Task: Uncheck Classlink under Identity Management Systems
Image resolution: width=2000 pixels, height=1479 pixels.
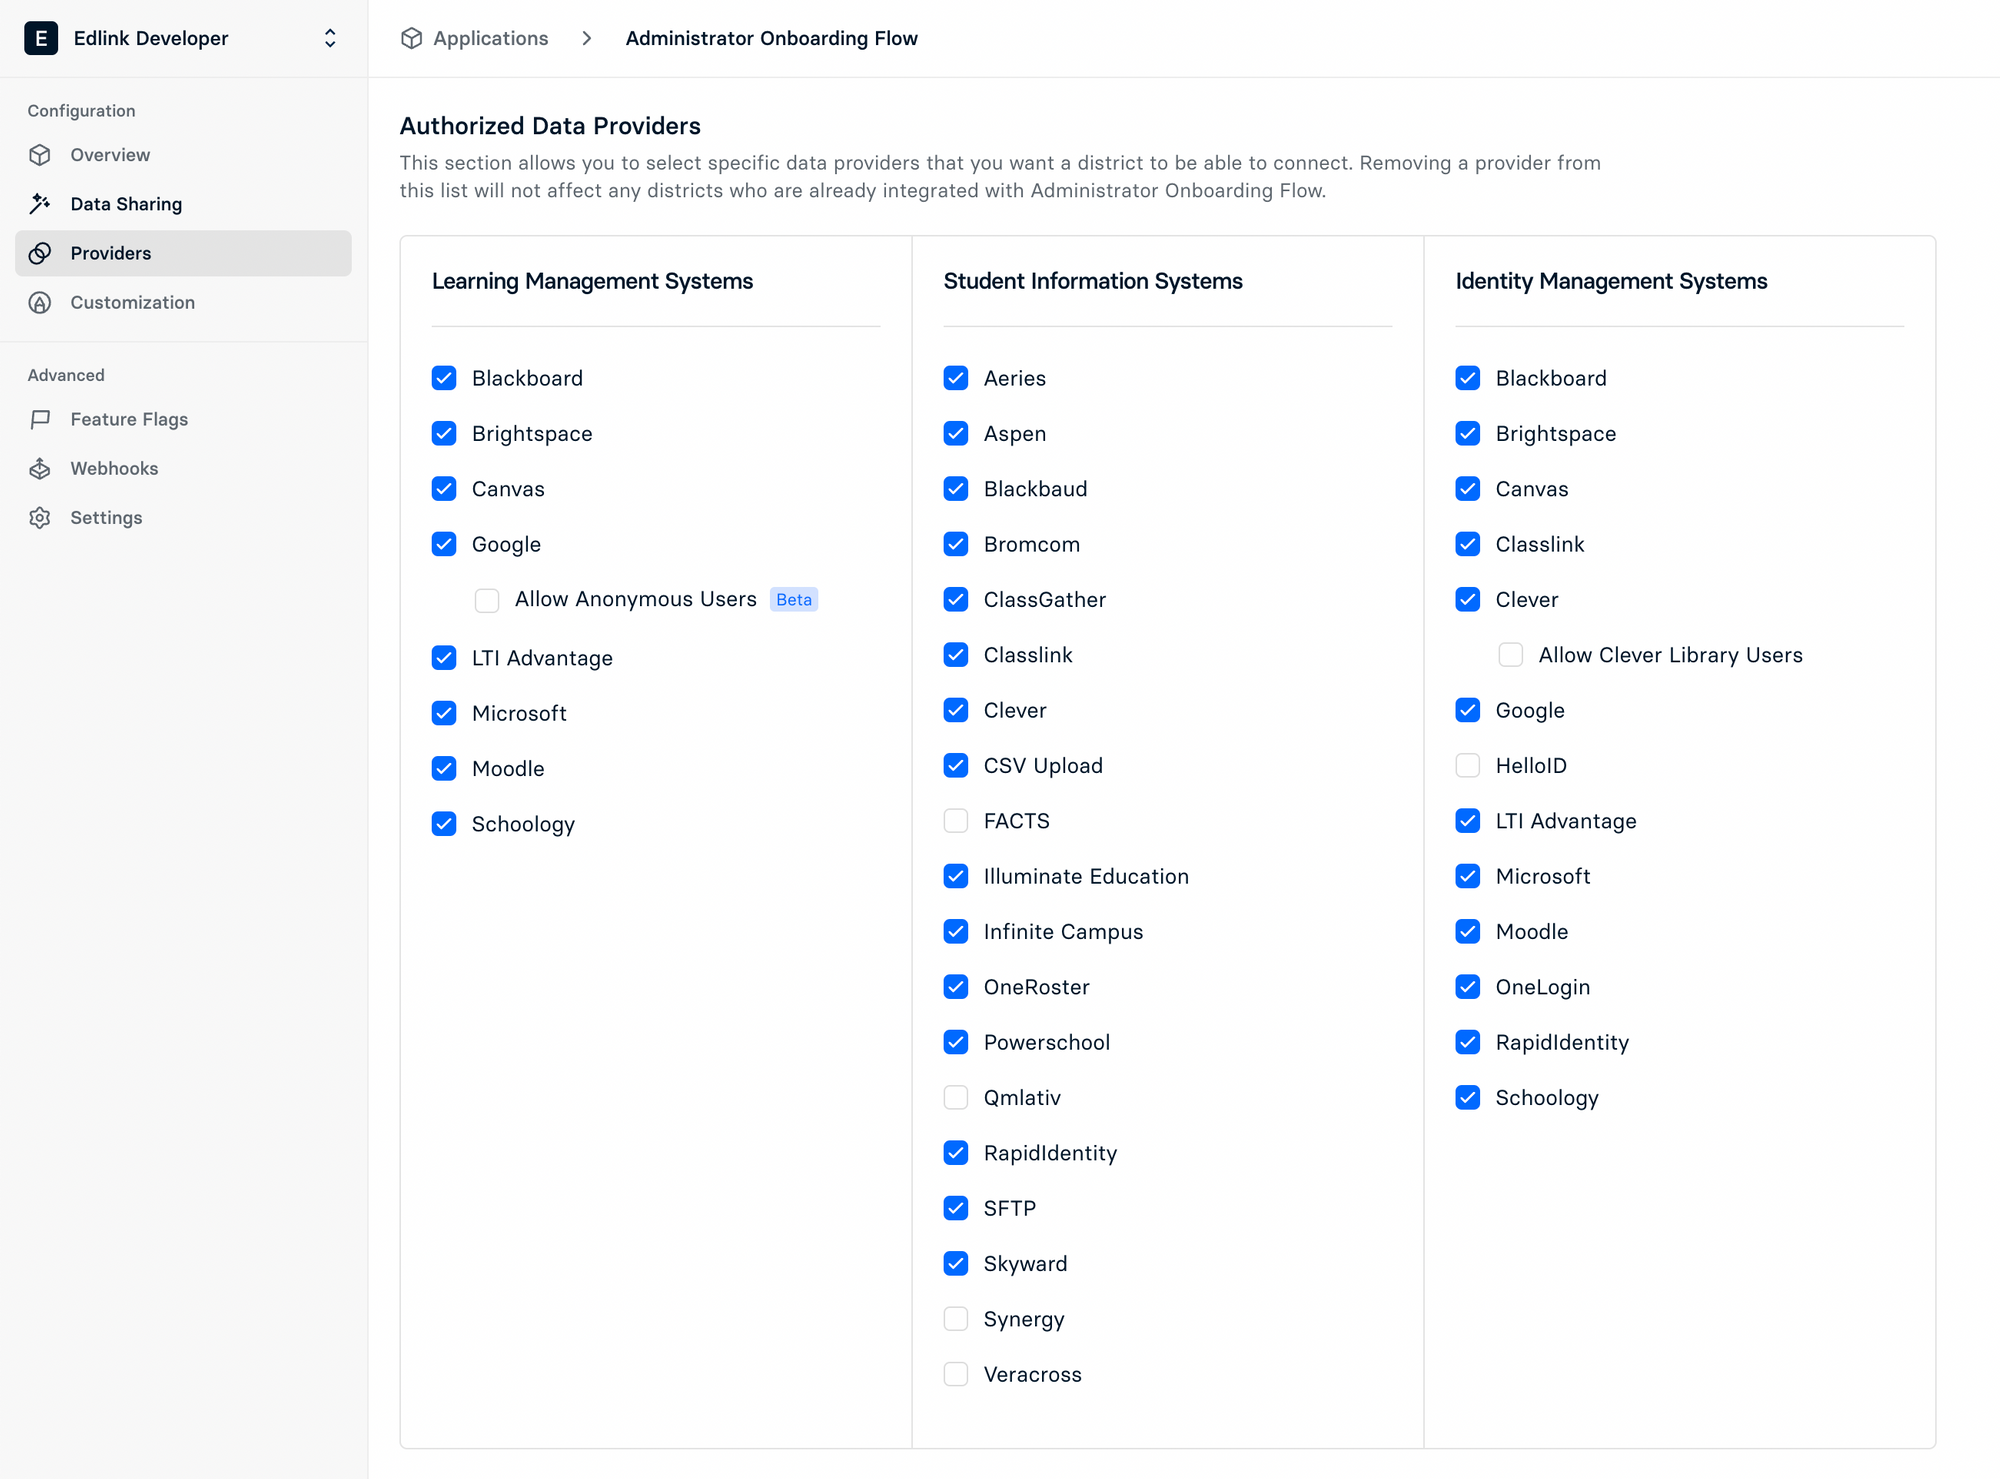Action: 1468,544
